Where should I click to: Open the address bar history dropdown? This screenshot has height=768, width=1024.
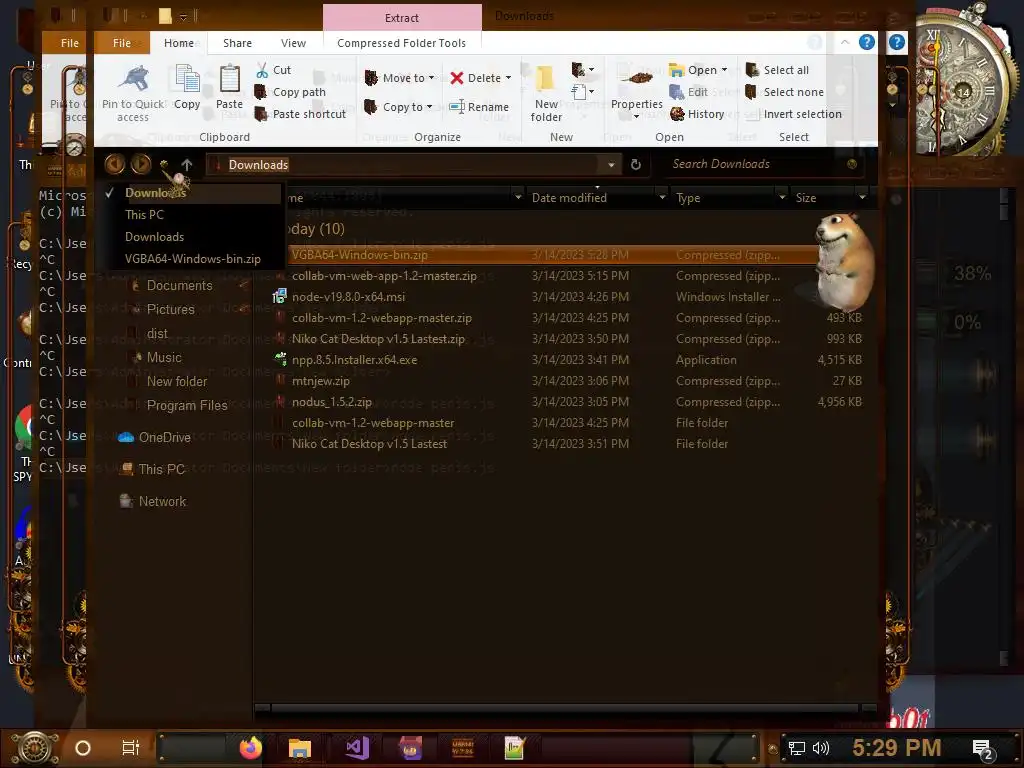click(x=611, y=165)
